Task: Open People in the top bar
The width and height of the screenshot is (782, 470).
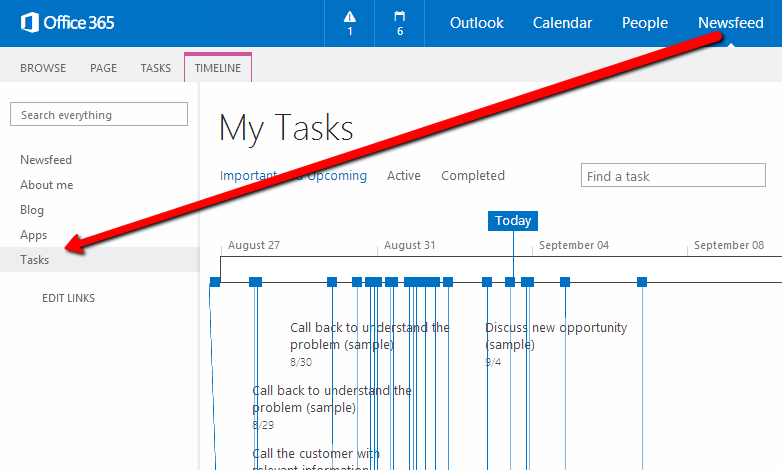Action: pos(645,23)
